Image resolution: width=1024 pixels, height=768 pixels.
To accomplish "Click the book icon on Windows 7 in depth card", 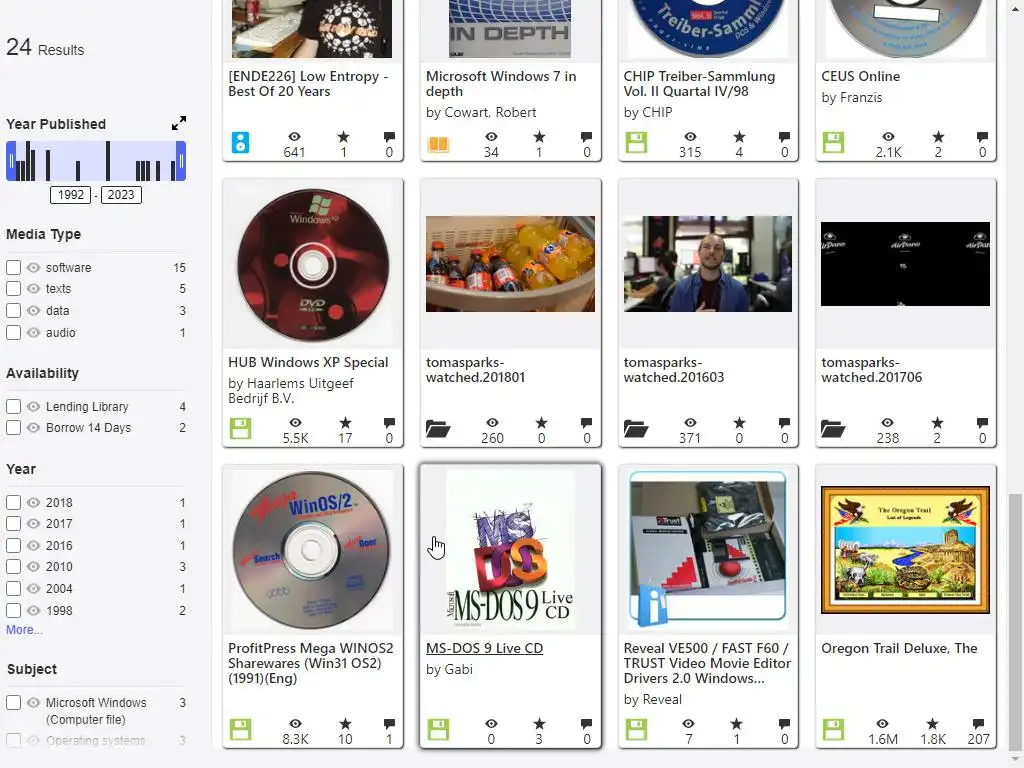I will tap(438, 144).
